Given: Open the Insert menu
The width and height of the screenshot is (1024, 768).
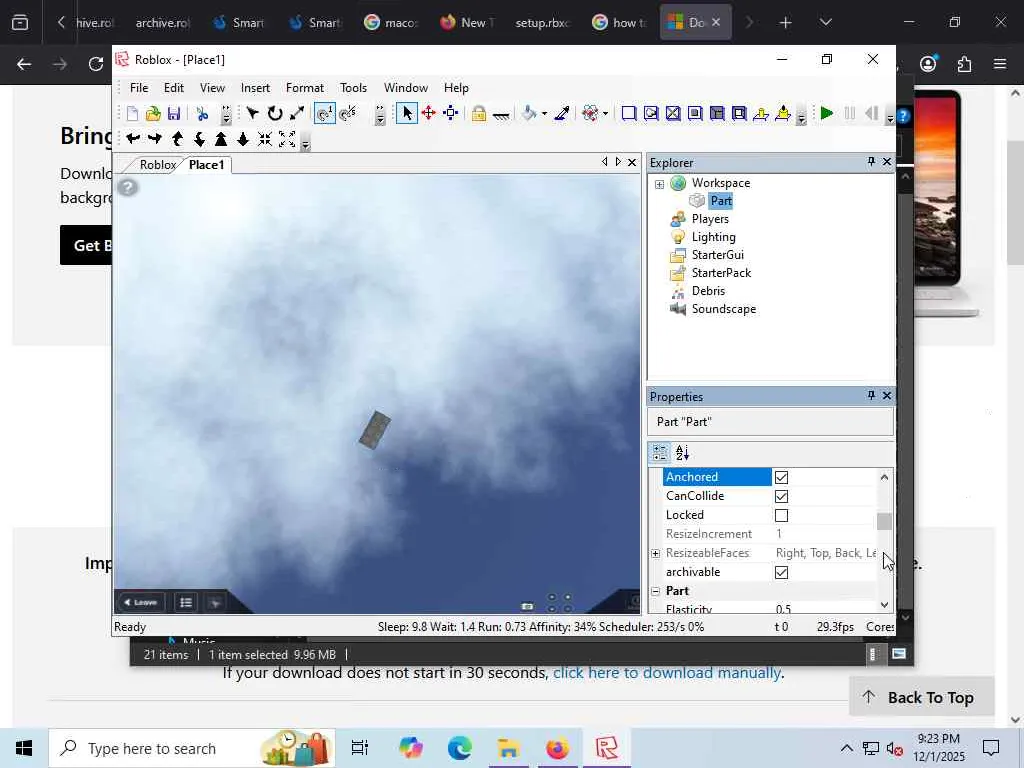Looking at the screenshot, I should [255, 88].
